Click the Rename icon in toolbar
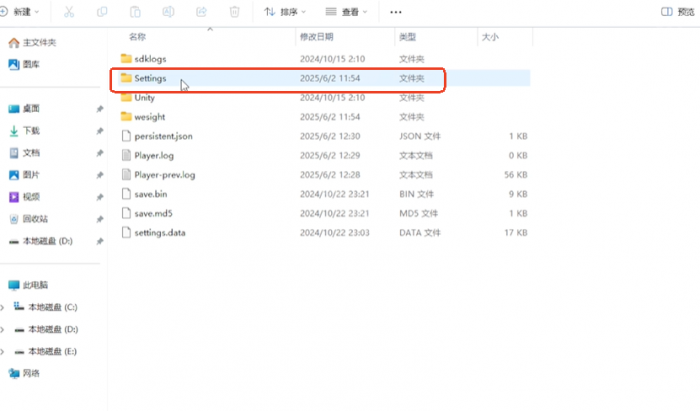 (168, 12)
